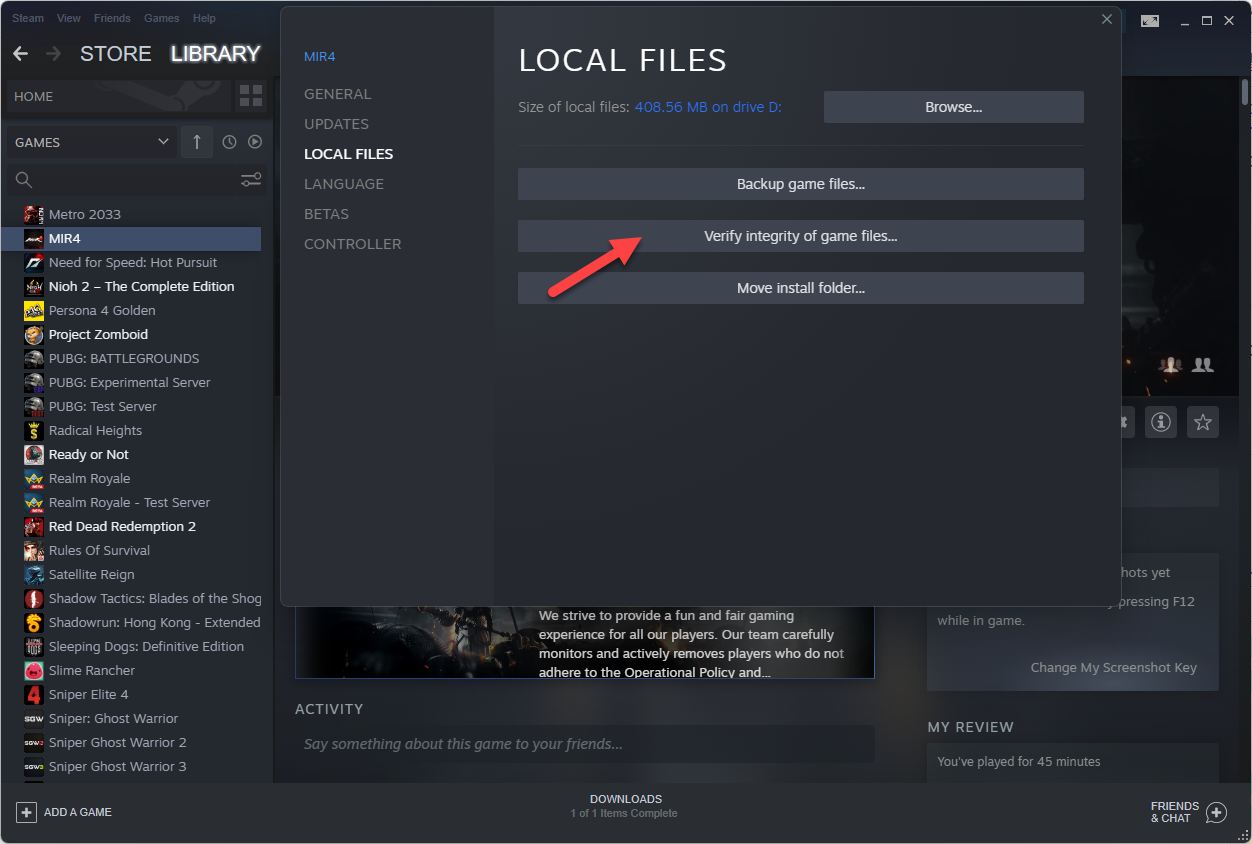Select Realm Royale - Test Server
1252x844 pixels.
coord(129,502)
